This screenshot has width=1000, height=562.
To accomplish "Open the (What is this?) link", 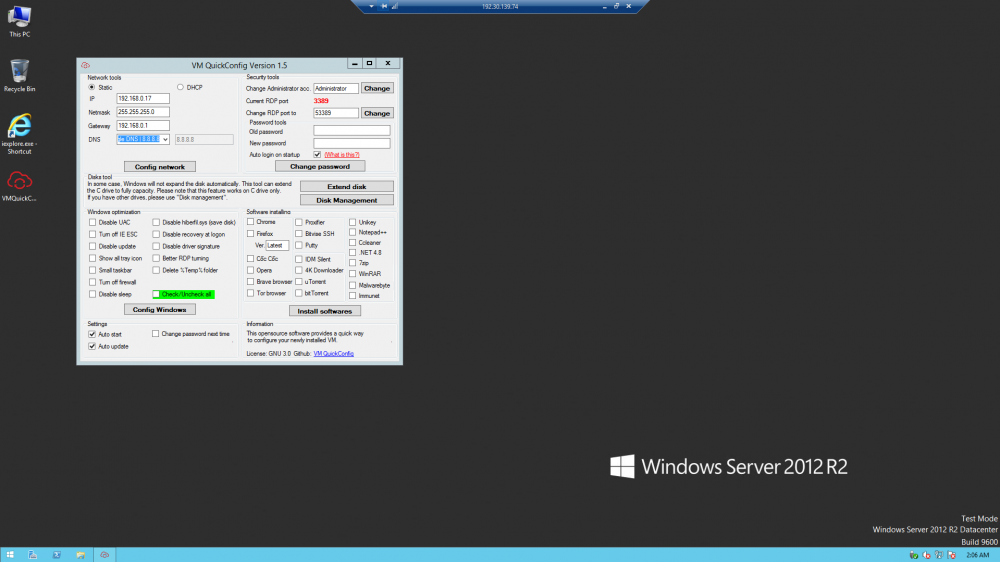I will tap(342, 155).
